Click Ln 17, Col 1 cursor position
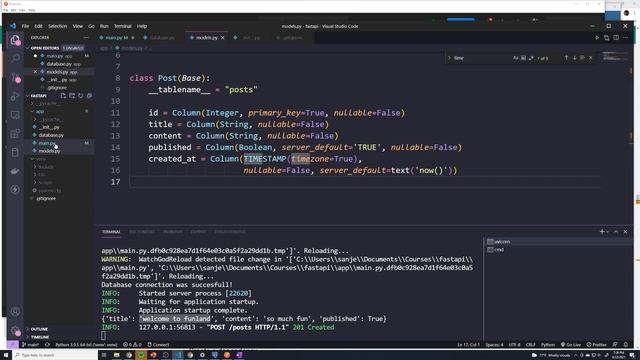The image size is (640, 360). tap(468, 344)
